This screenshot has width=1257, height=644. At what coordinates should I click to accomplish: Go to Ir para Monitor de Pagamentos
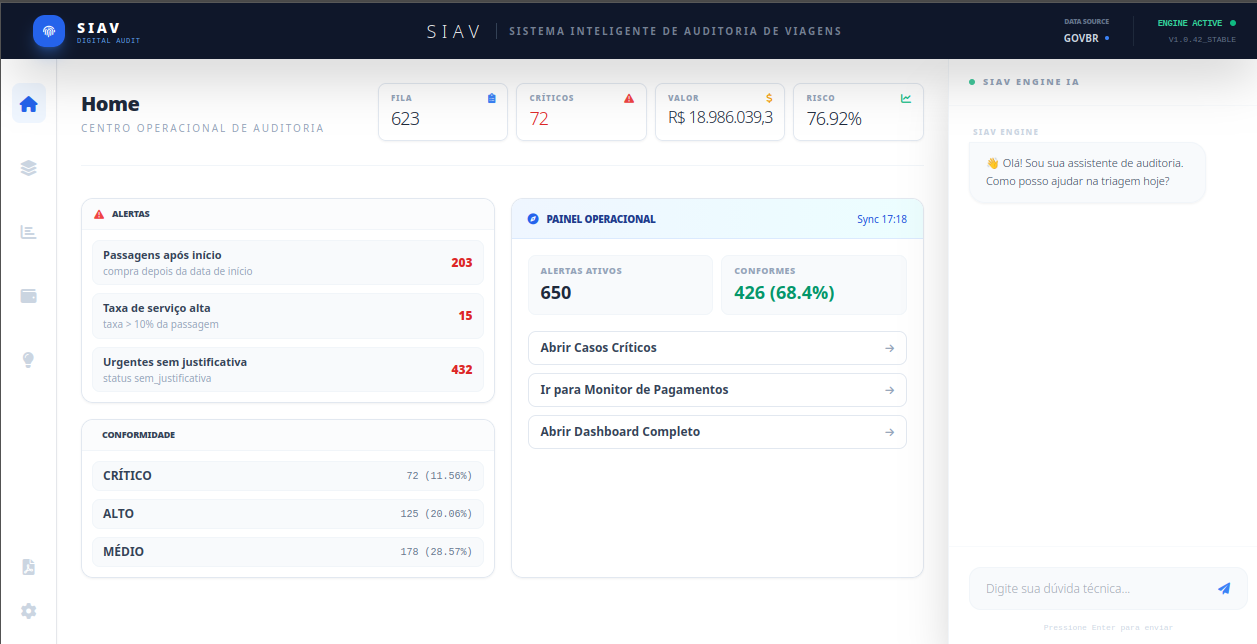pyautogui.click(x=717, y=390)
